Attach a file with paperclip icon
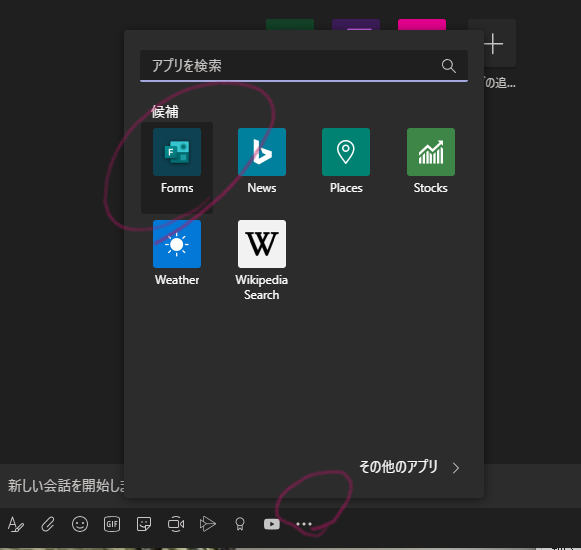The width and height of the screenshot is (581, 550). pyautogui.click(x=48, y=524)
